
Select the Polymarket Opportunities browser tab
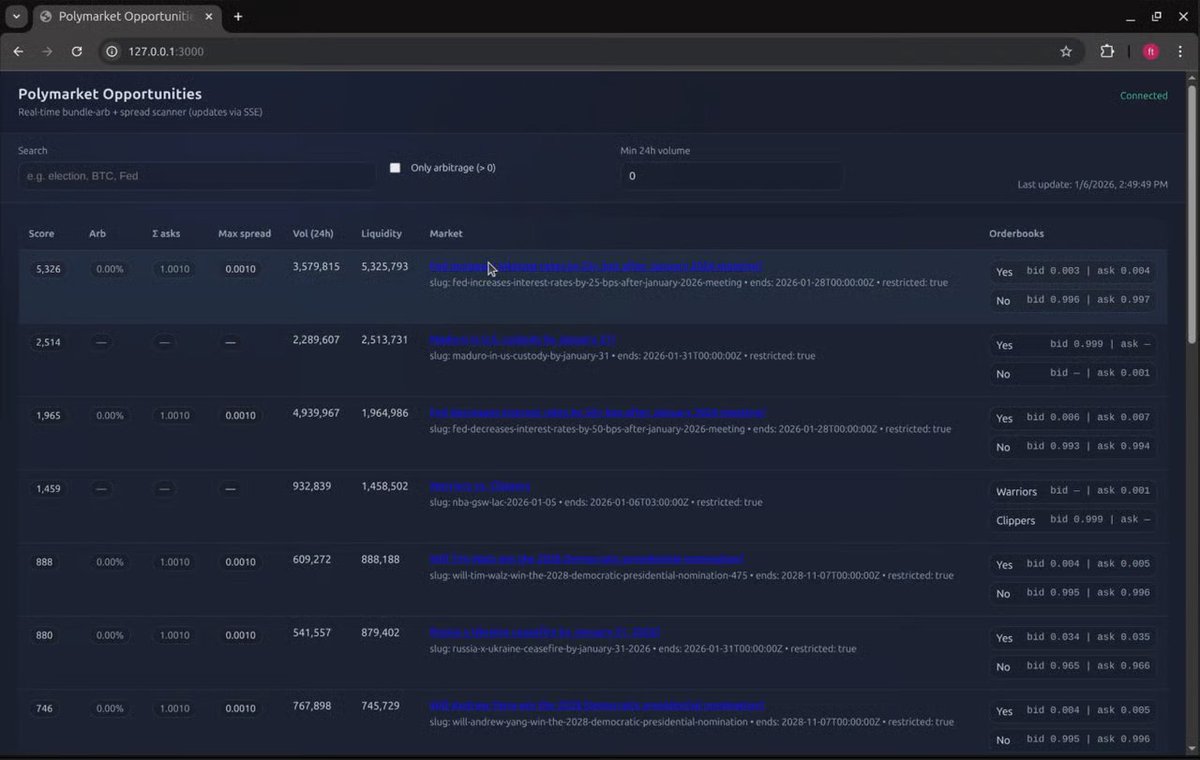click(125, 17)
